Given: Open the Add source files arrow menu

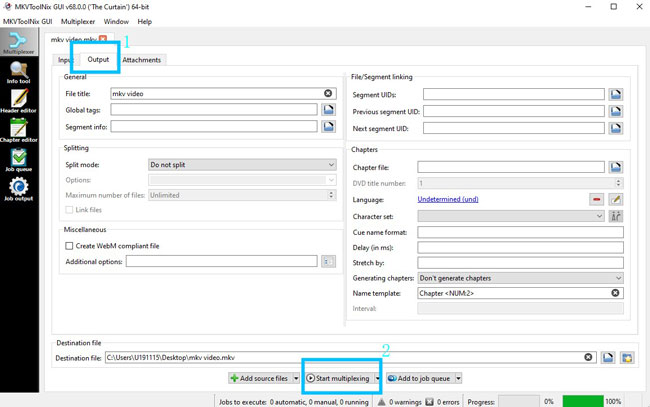Looking at the screenshot, I should point(296,378).
